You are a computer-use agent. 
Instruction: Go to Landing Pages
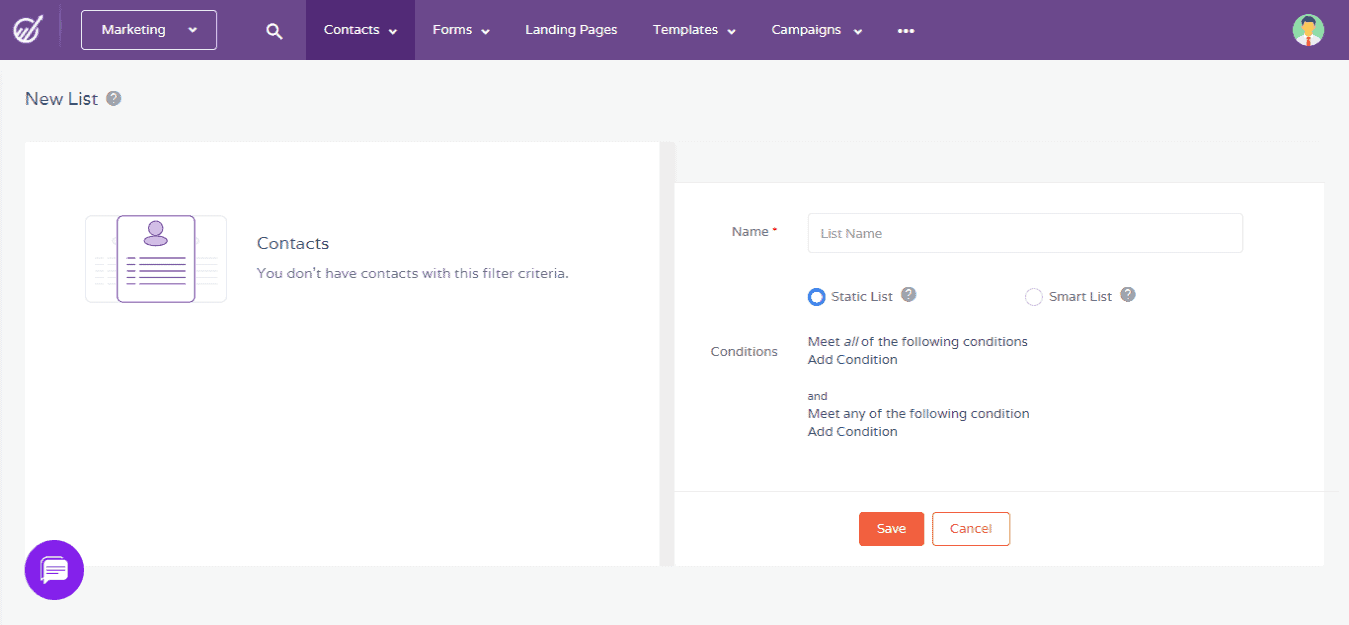click(571, 30)
